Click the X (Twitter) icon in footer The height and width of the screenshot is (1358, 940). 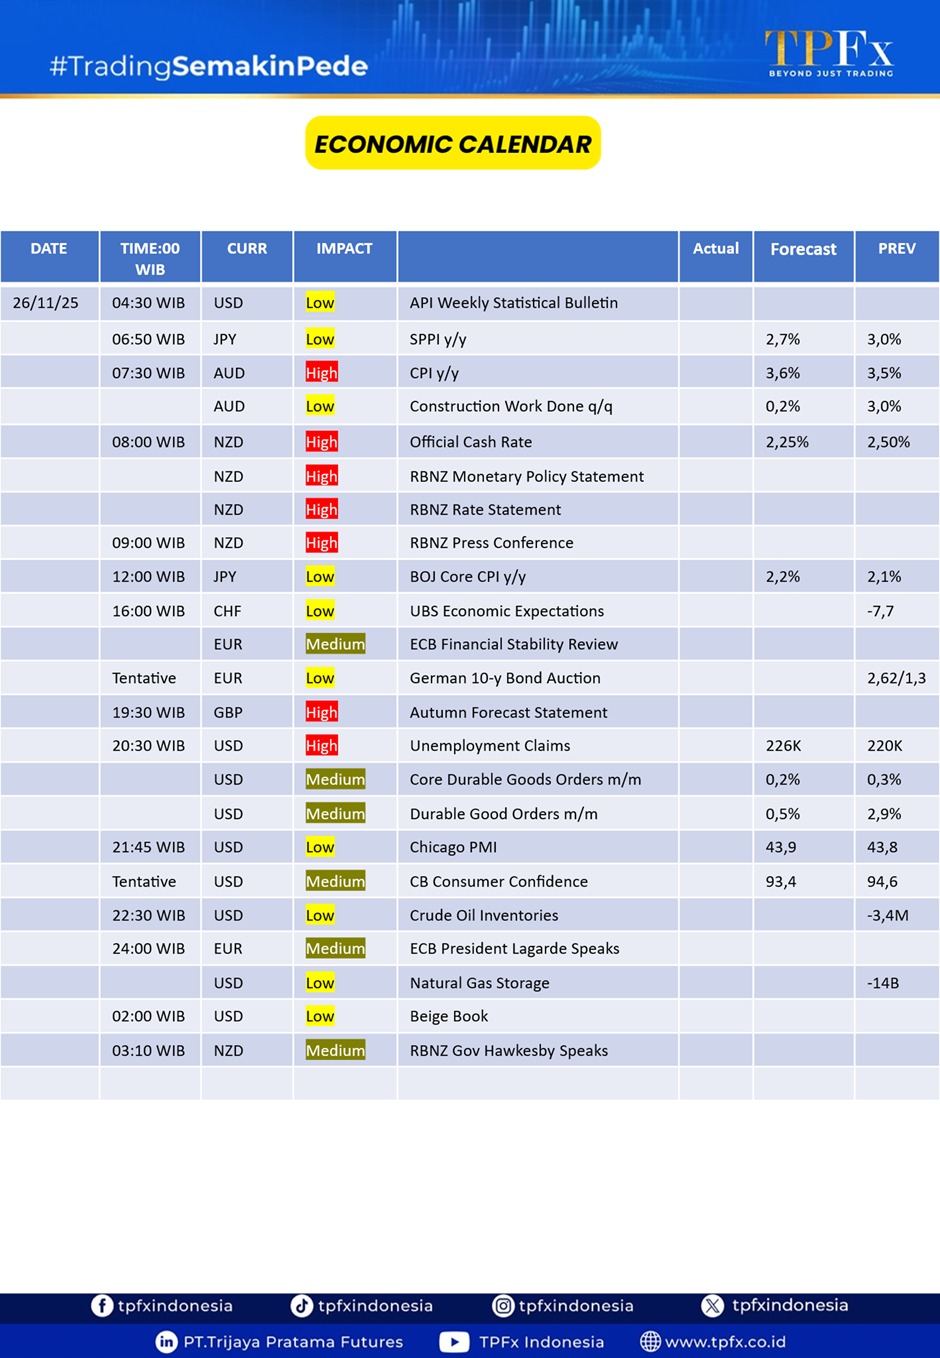tap(712, 1305)
